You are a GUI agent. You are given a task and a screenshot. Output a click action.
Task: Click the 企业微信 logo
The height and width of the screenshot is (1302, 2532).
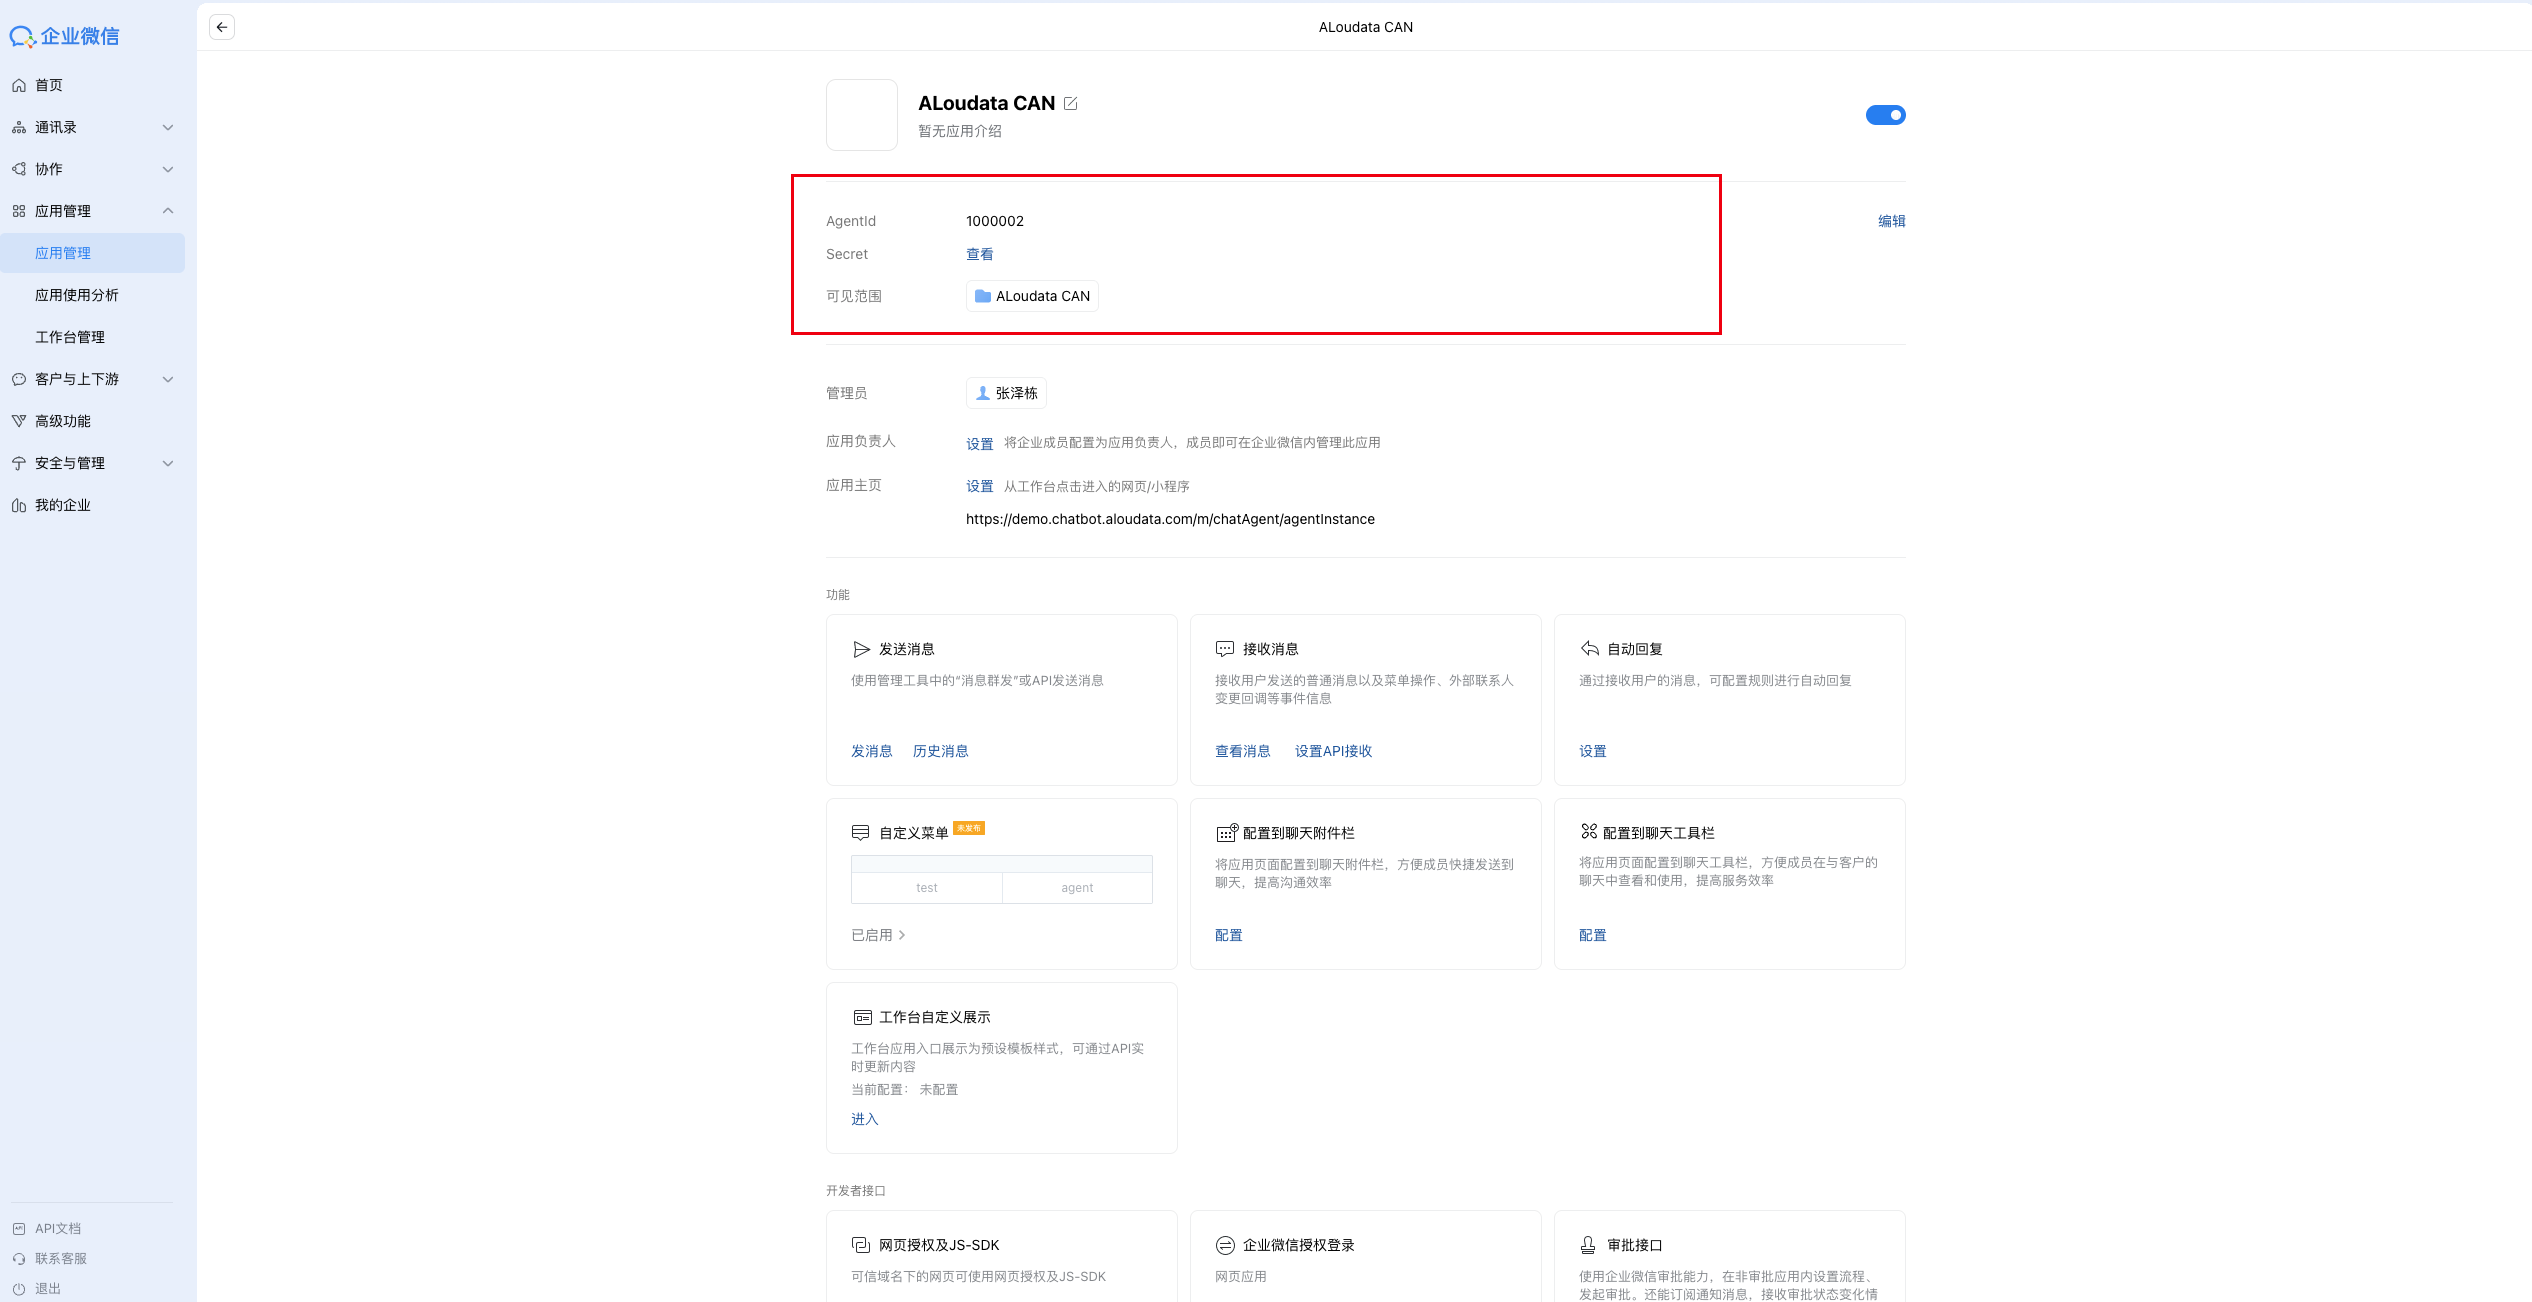click(x=65, y=36)
